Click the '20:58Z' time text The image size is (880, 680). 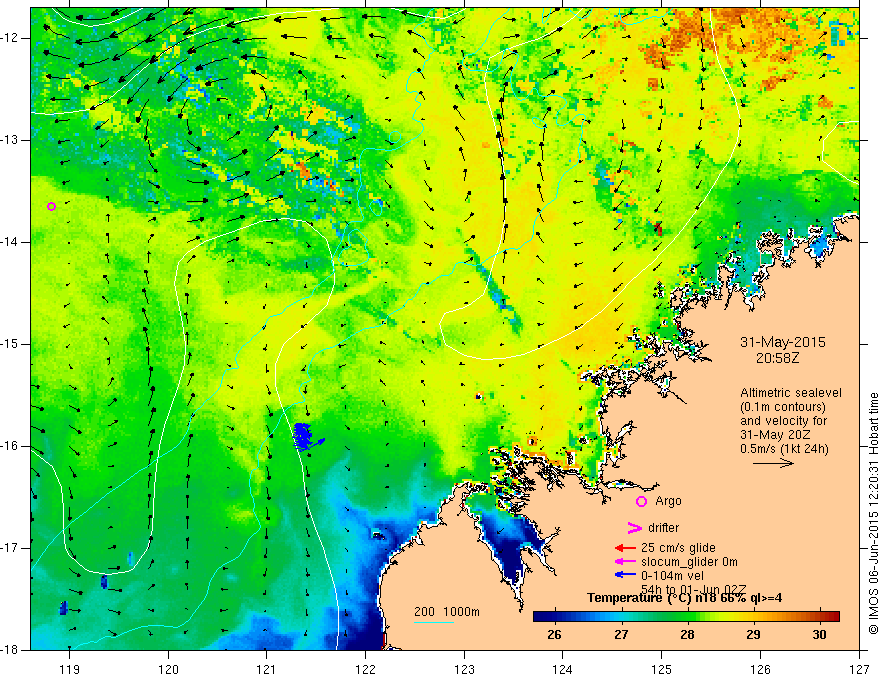777,357
